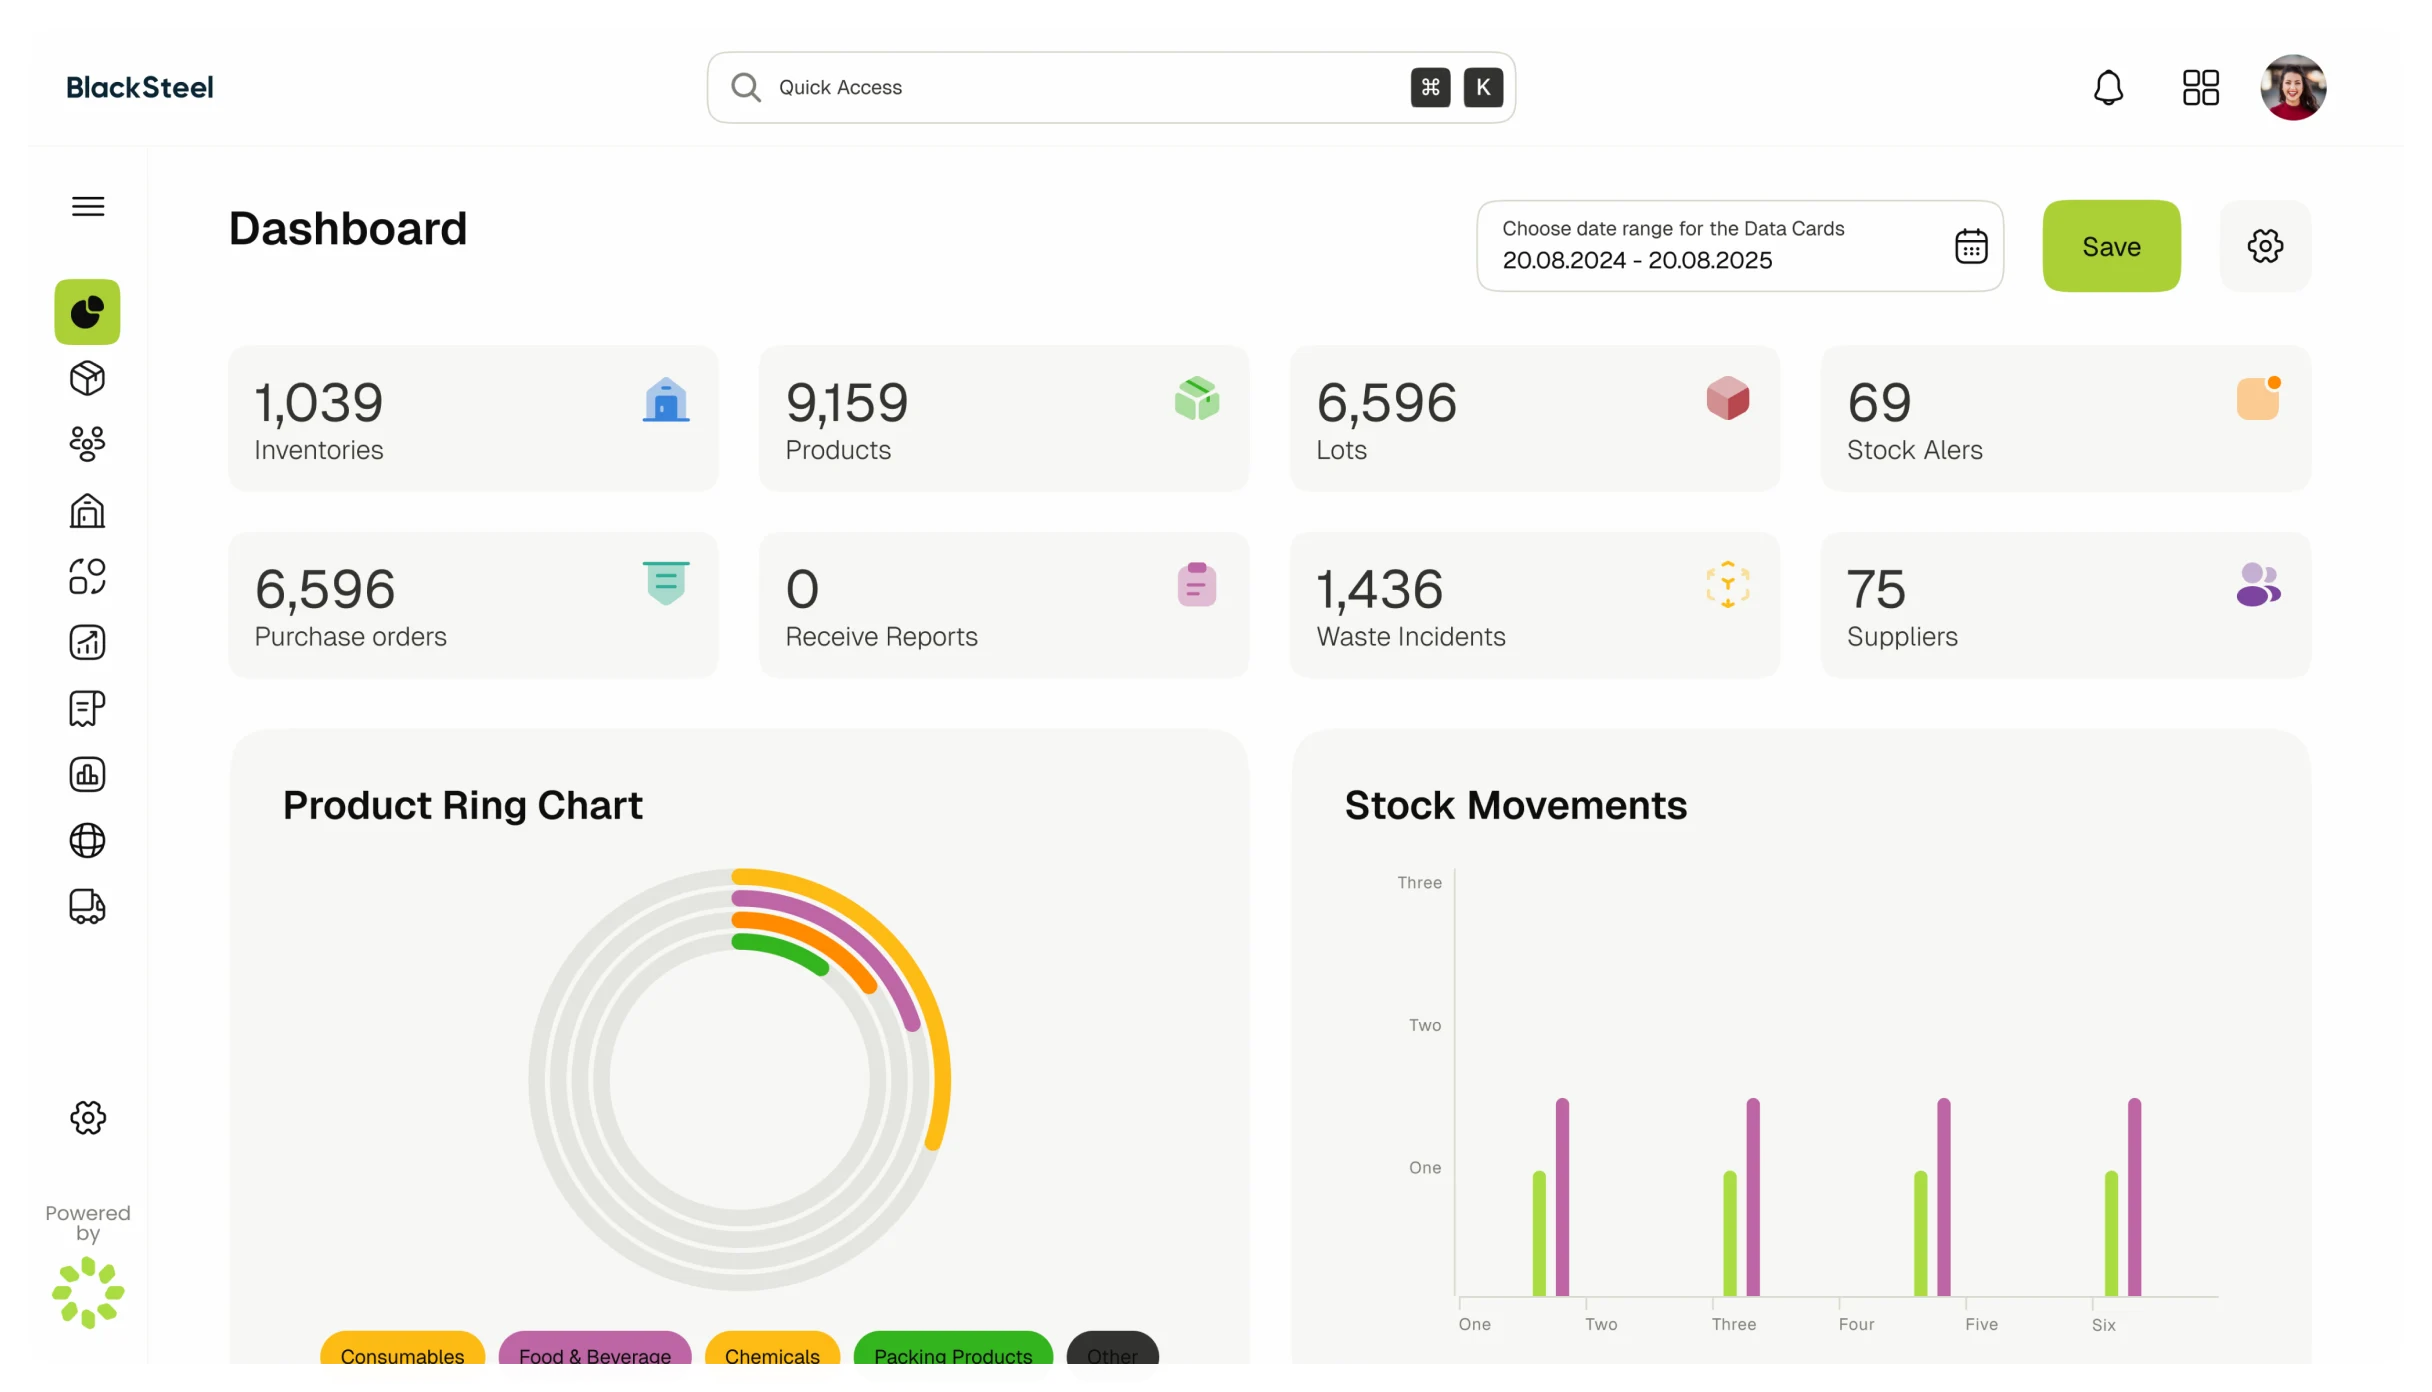Open the 0 Receive Reports card
The image size is (2432, 1392).
coord(1004,605)
